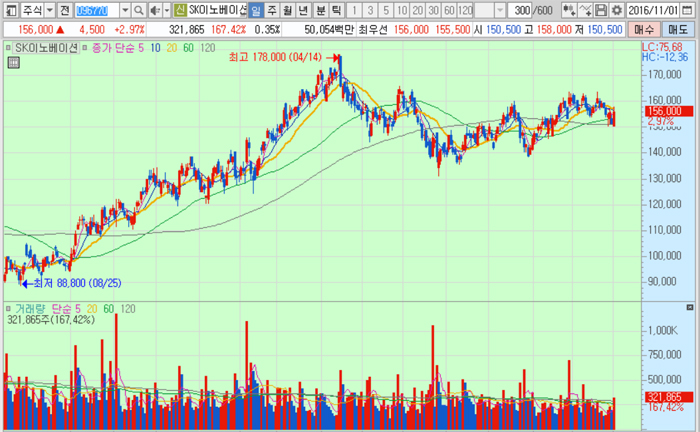Click the save chart floppy disk icon
The height and width of the screenshot is (432, 700).
[x=603, y=10]
